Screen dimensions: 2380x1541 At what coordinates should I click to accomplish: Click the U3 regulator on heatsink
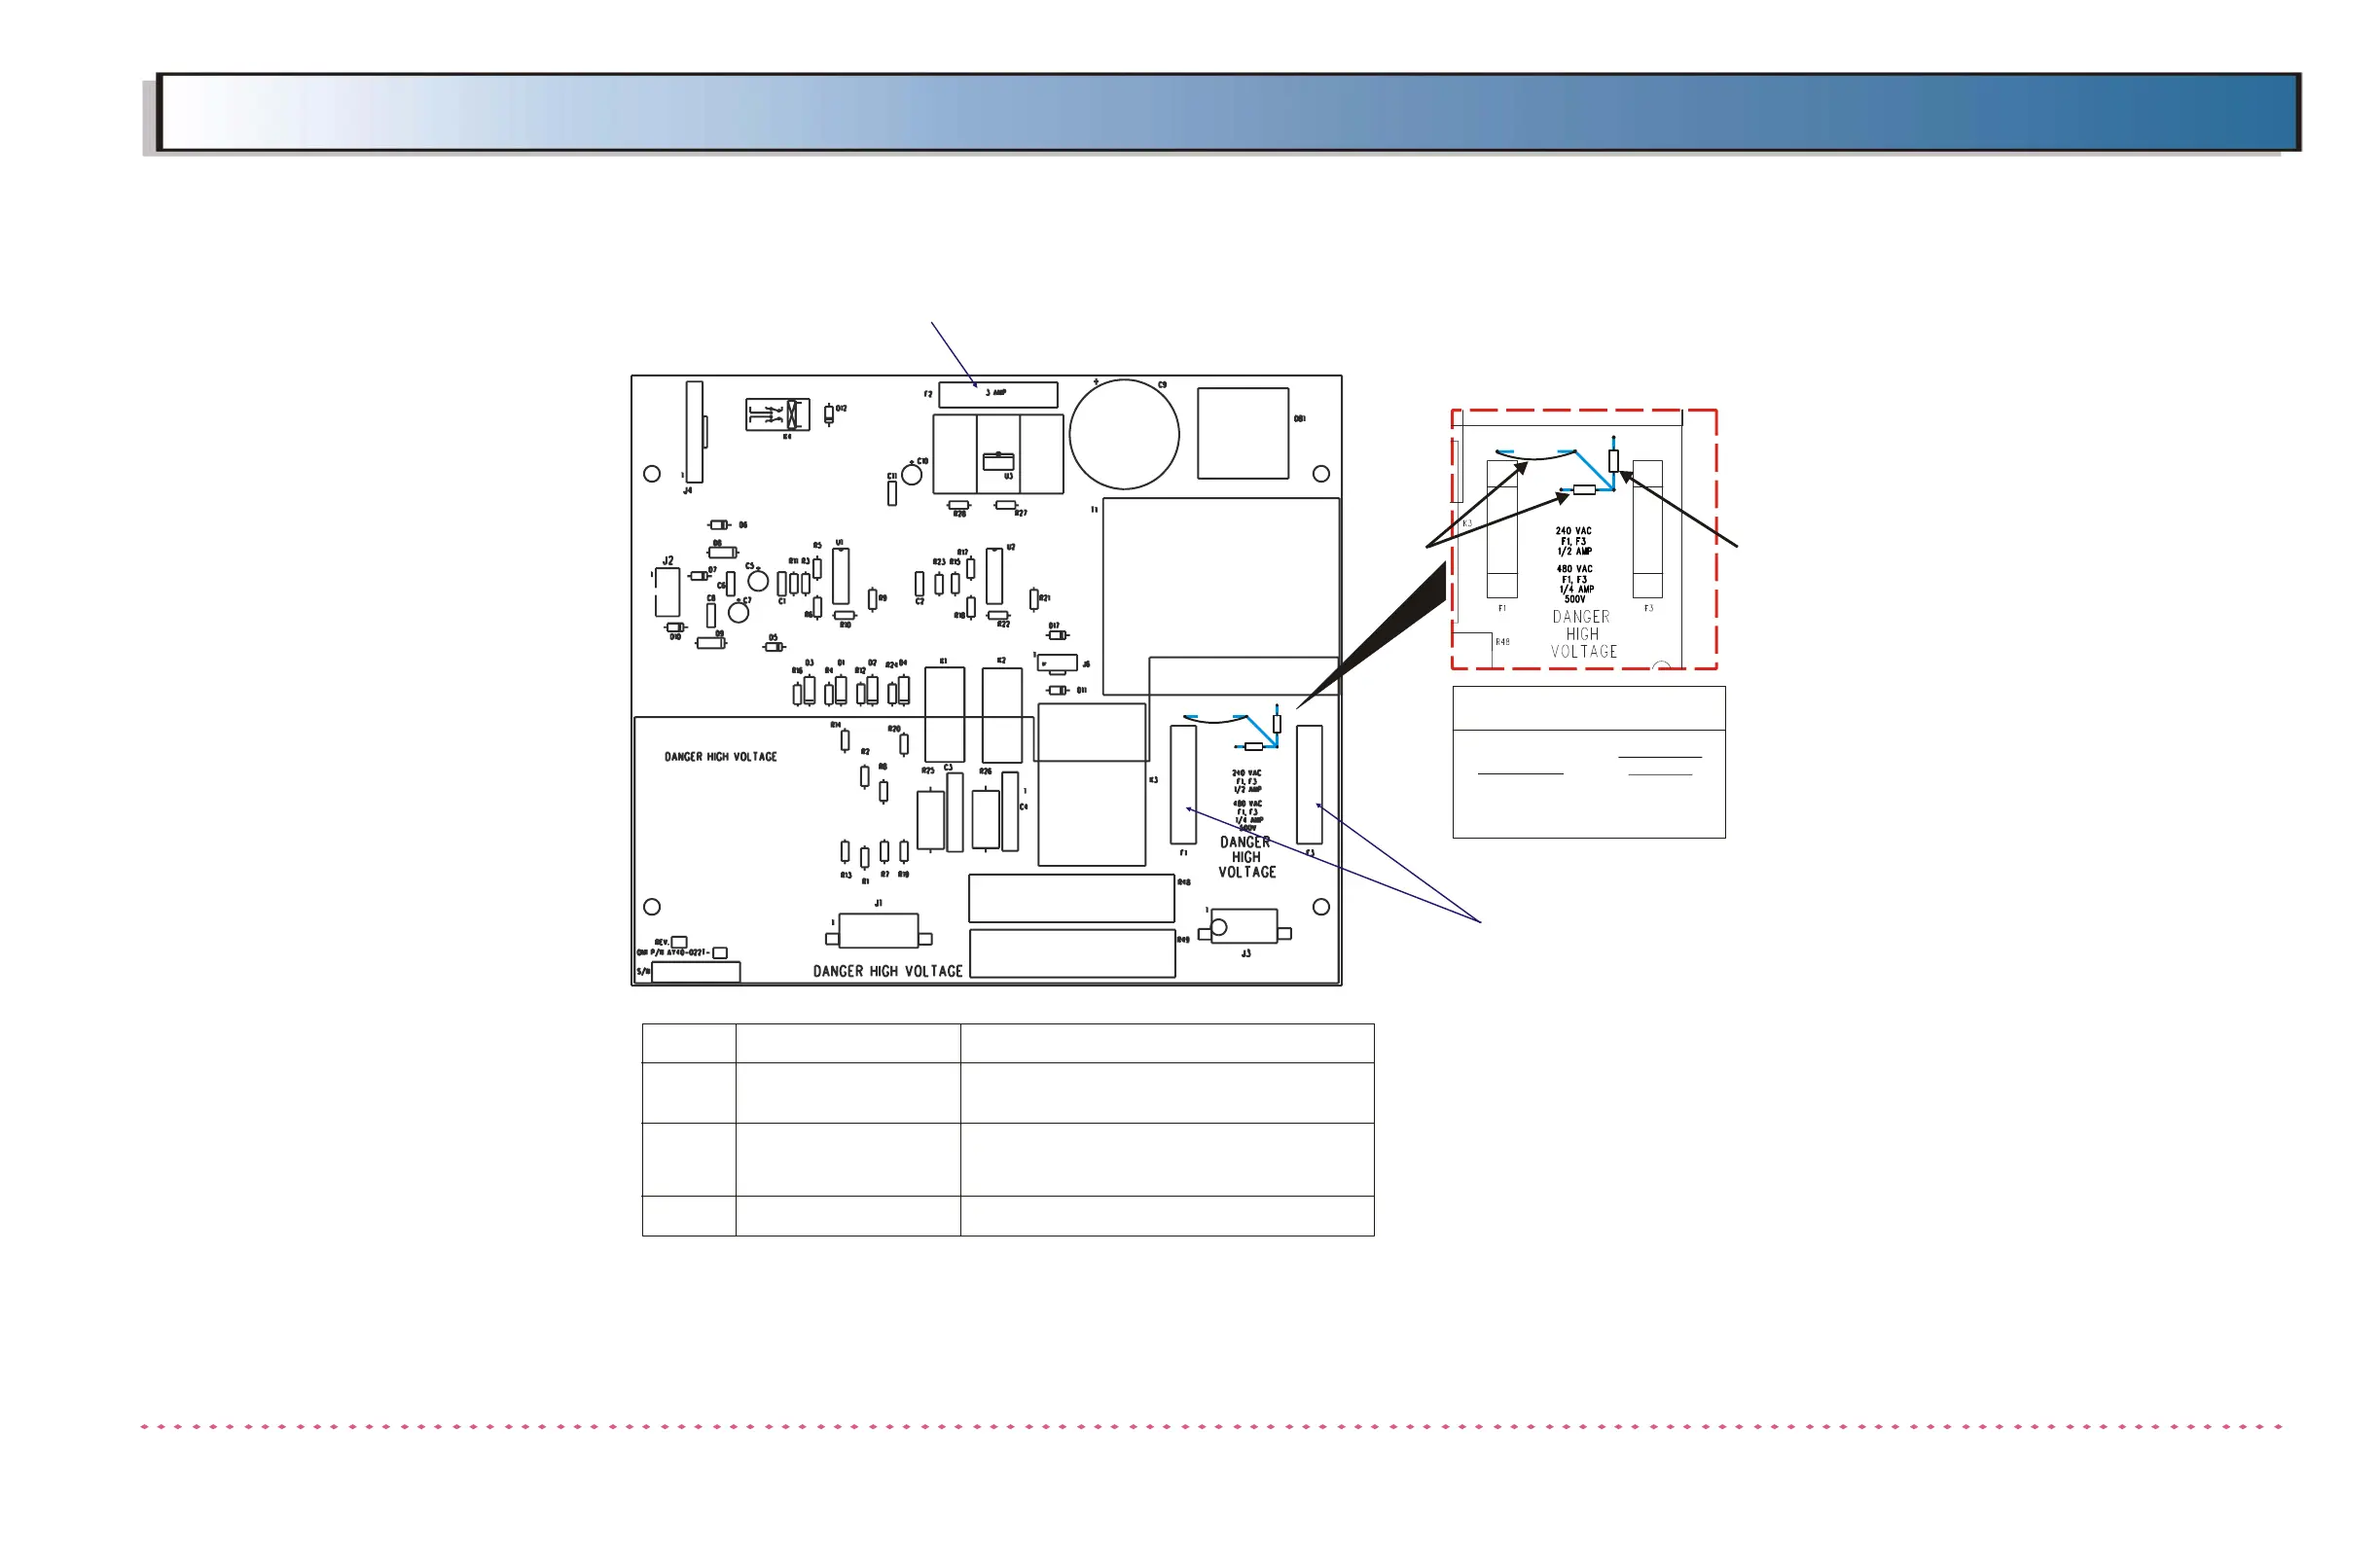coord(997,461)
